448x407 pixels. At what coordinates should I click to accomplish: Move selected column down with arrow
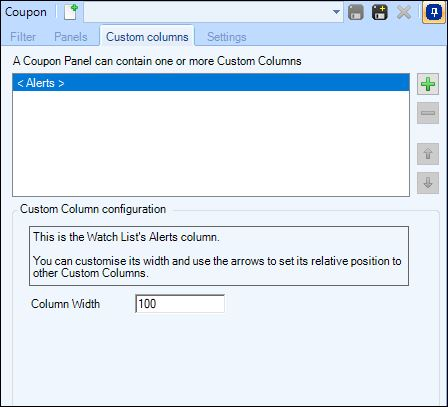click(x=428, y=183)
